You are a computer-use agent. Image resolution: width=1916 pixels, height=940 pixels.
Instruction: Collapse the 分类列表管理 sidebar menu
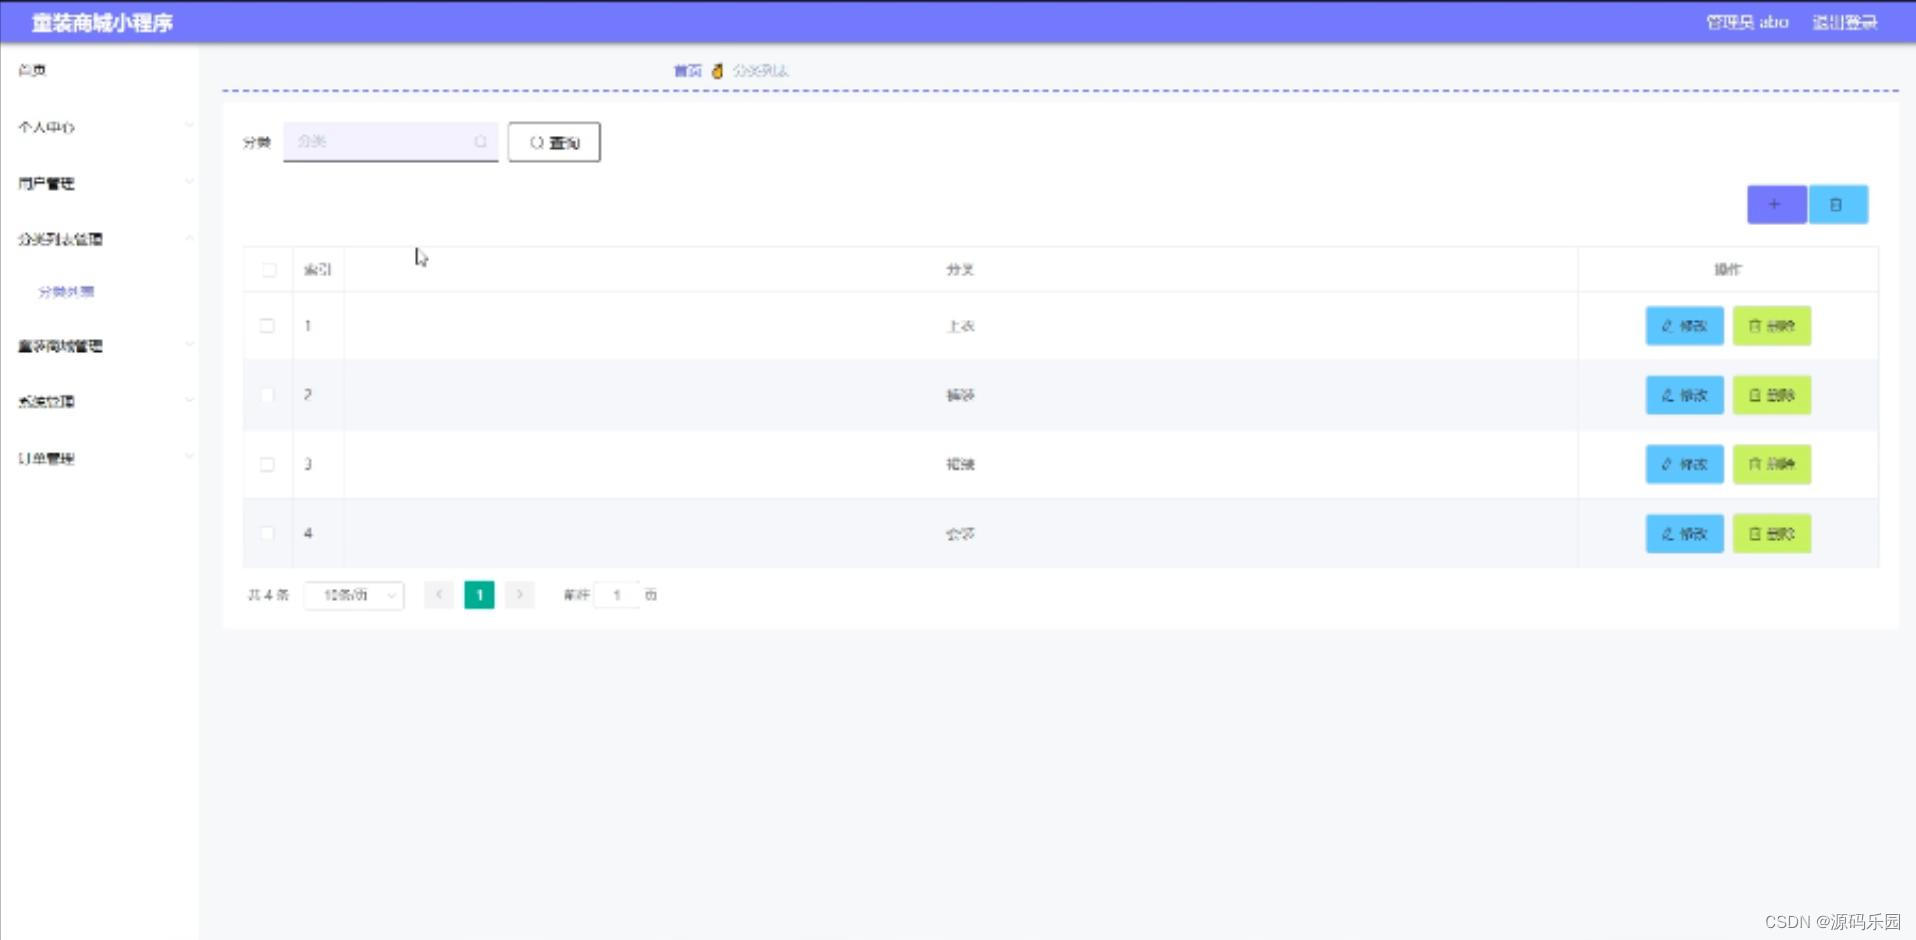pyautogui.click(x=100, y=239)
